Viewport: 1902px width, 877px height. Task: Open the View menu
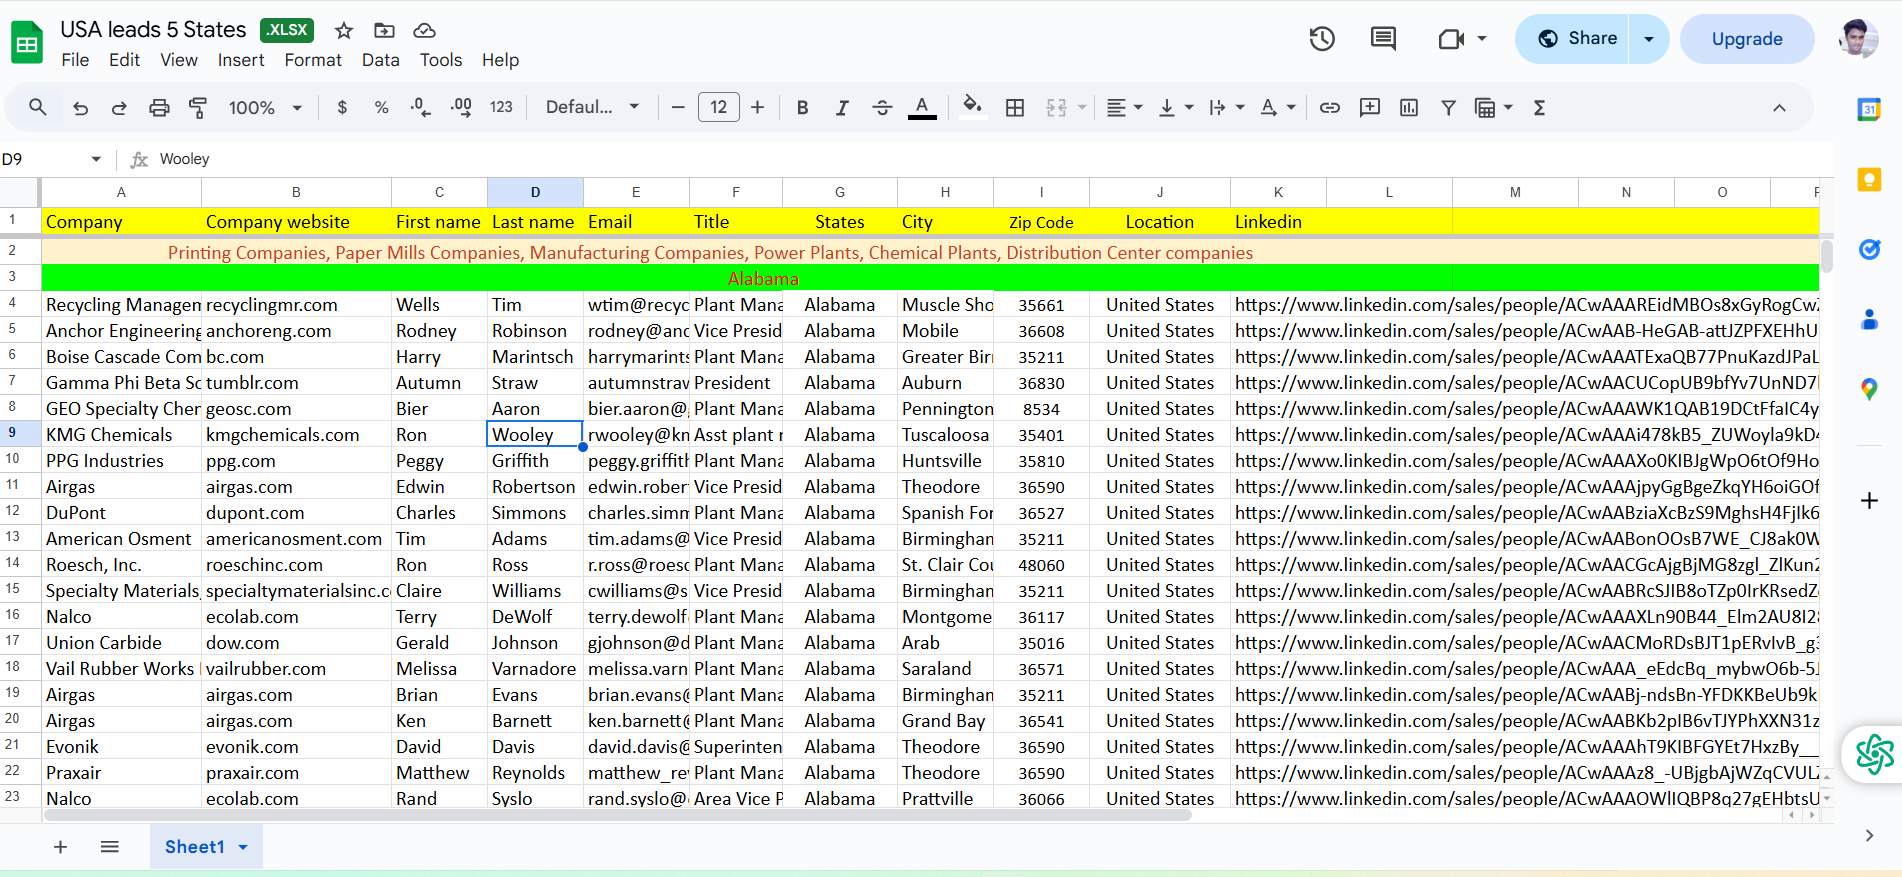tap(179, 60)
